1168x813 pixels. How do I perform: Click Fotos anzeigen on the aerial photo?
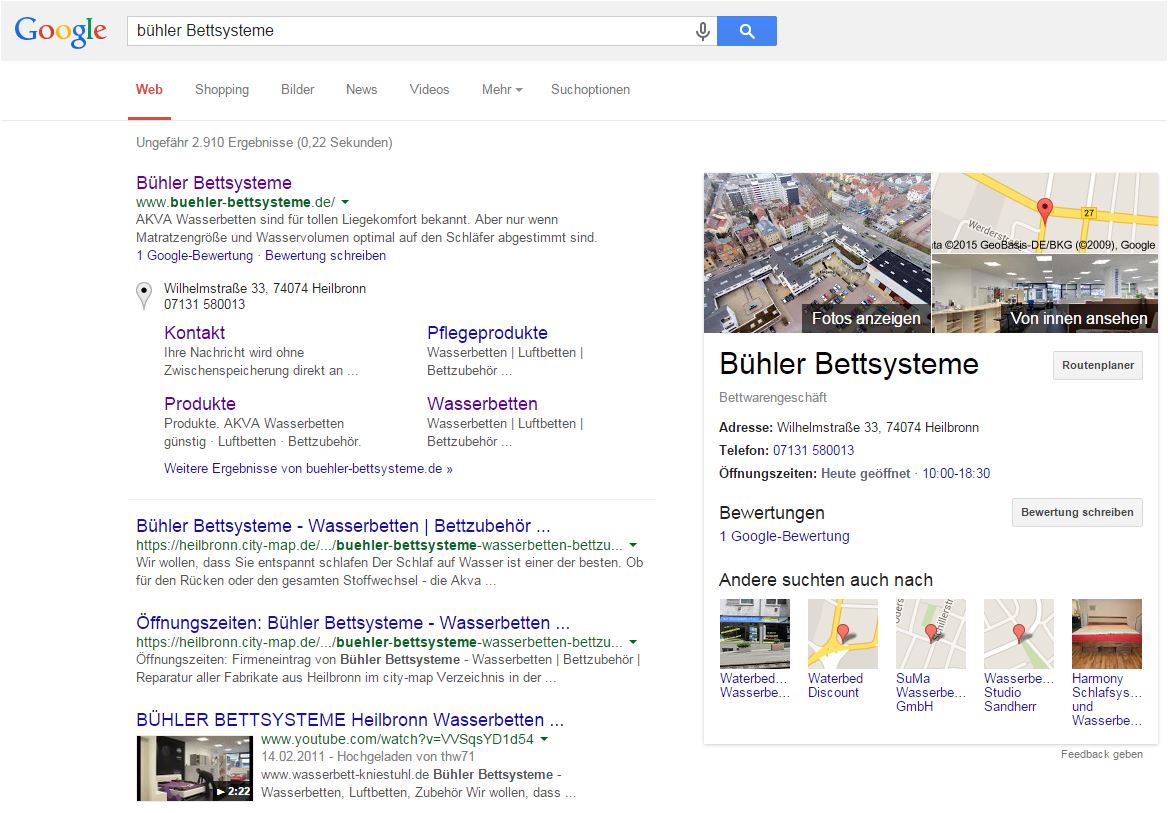tap(865, 318)
